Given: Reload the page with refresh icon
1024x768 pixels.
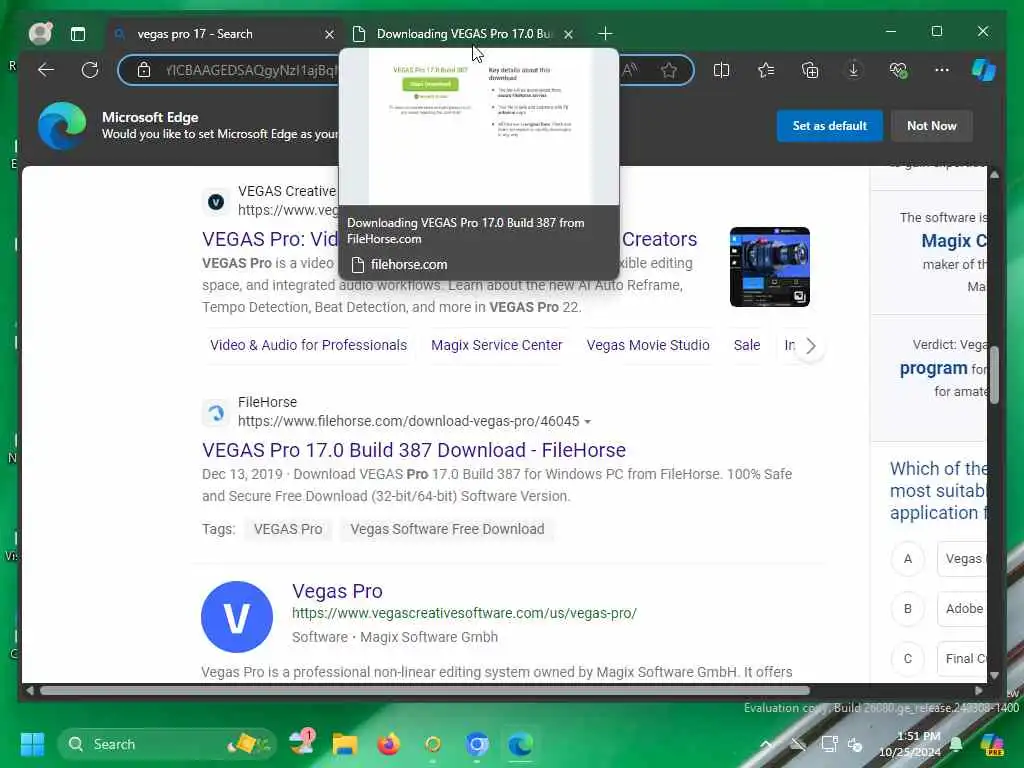Looking at the screenshot, I should click(89, 70).
